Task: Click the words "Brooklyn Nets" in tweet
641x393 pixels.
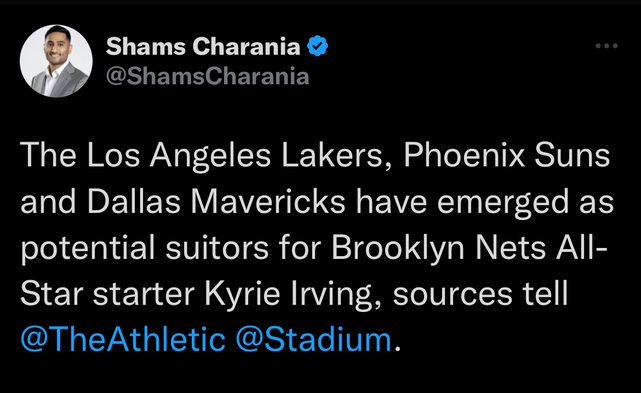Action: point(438,248)
